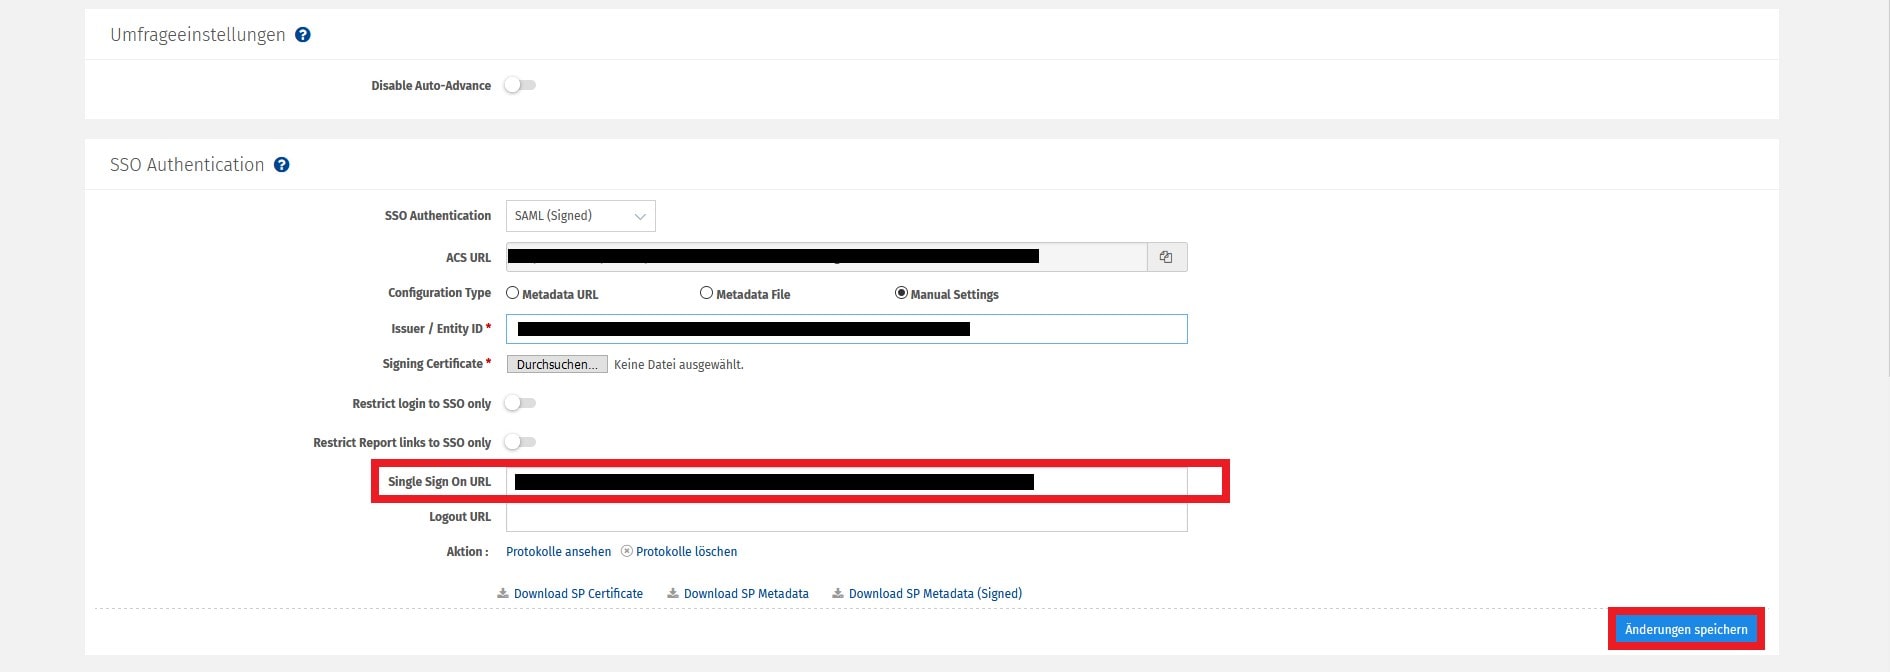Select the Manual Settings radio option
1890x672 pixels.
902,293
